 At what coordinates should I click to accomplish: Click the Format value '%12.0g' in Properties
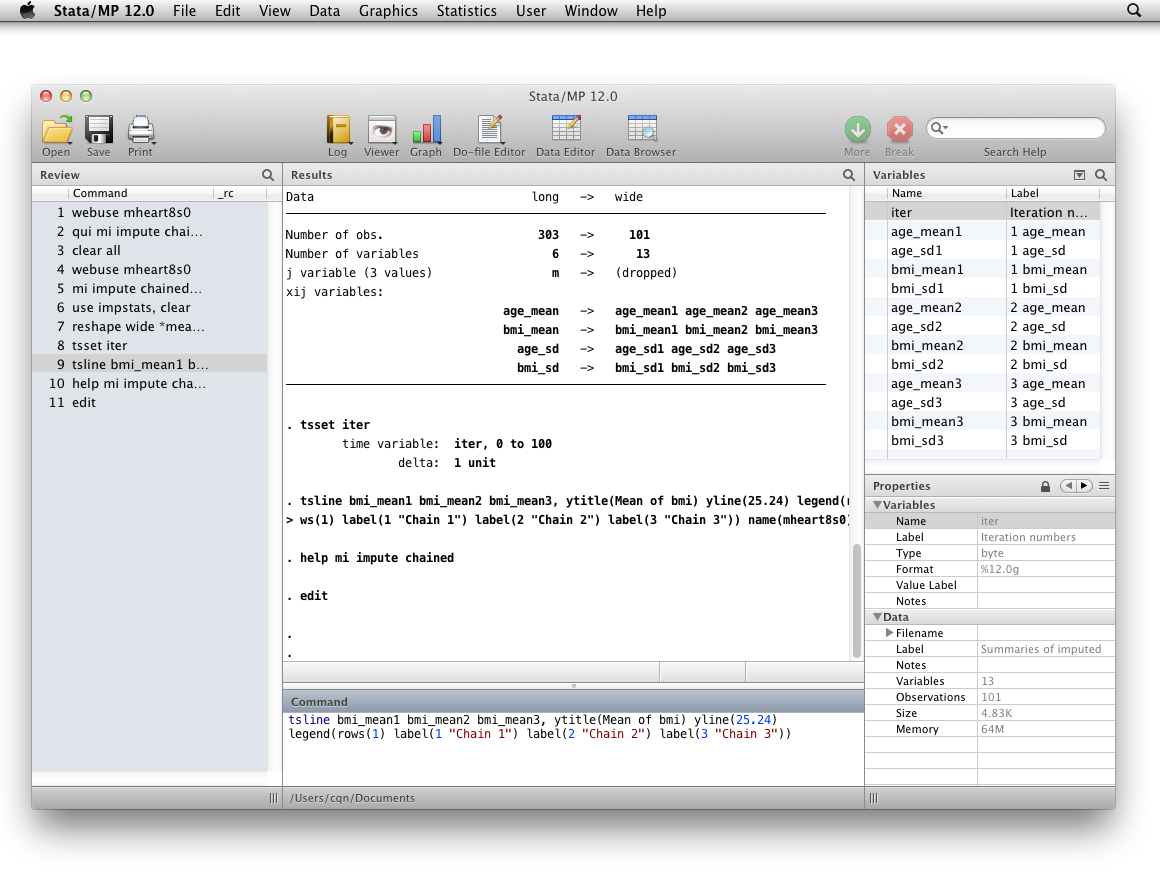coord(1000,569)
